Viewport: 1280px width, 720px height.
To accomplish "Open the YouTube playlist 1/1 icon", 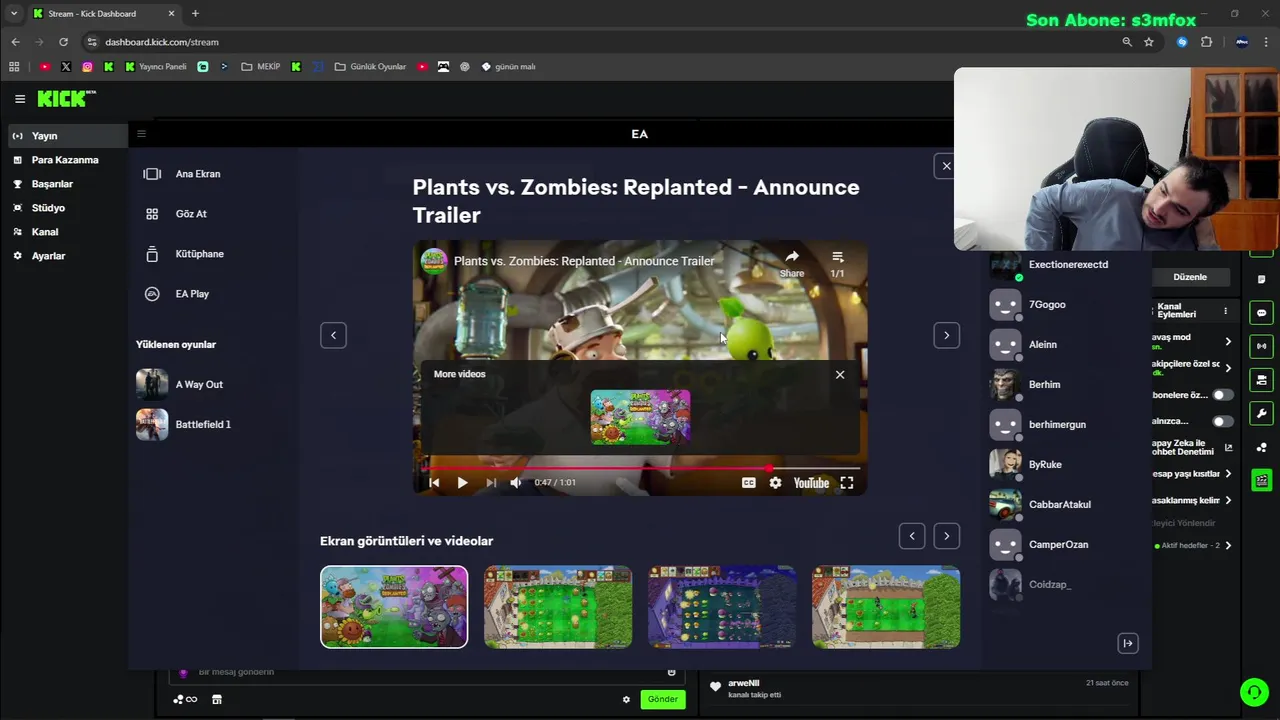I will pyautogui.click(x=837, y=263).
